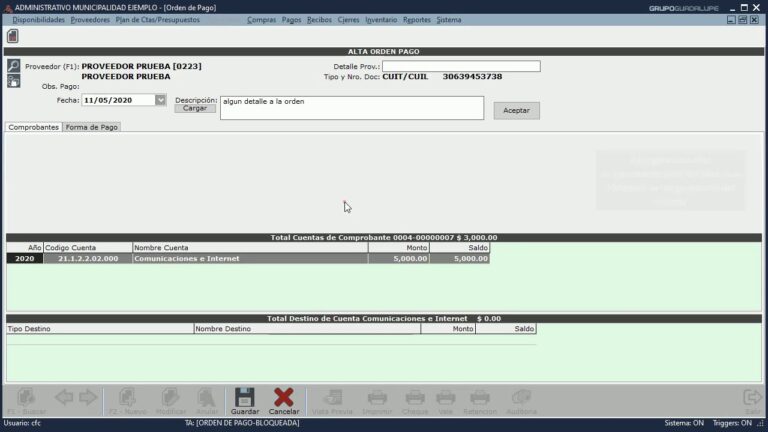Open the Fecha date dropdown arrow
768x432 pixels.
point(161,100)
